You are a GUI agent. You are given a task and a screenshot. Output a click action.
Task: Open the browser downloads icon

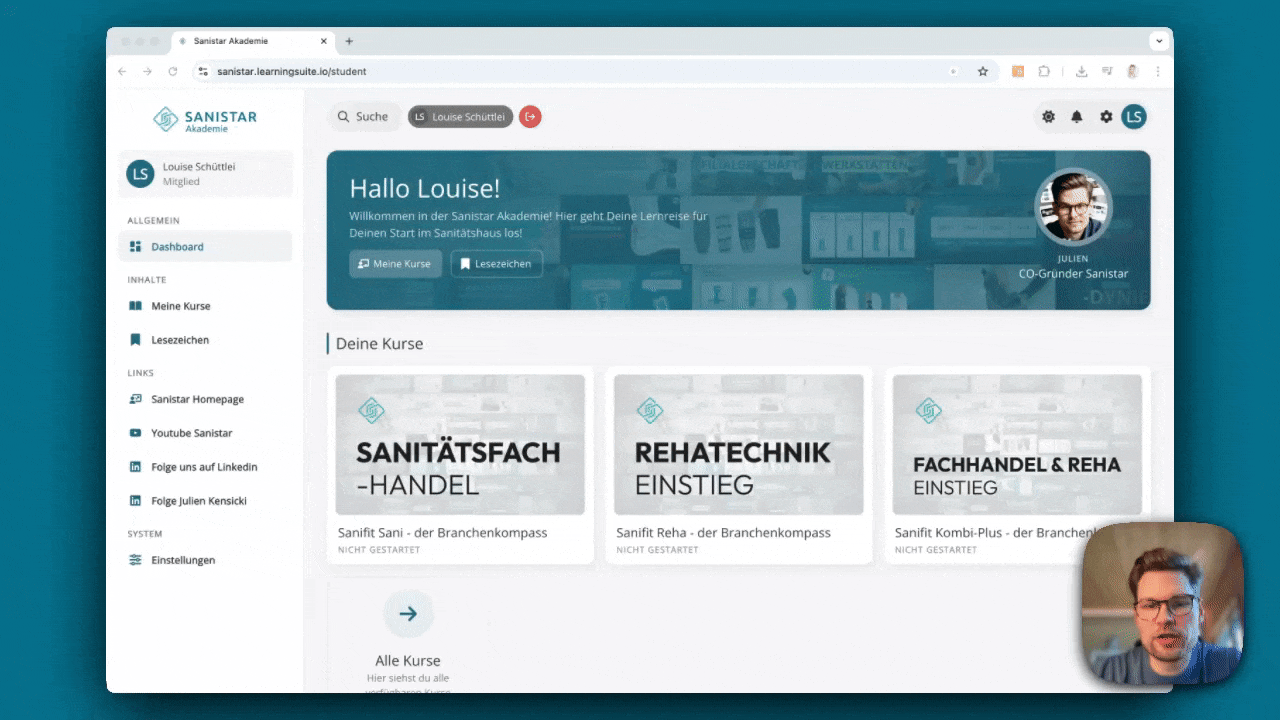(x=1081, y=72)
